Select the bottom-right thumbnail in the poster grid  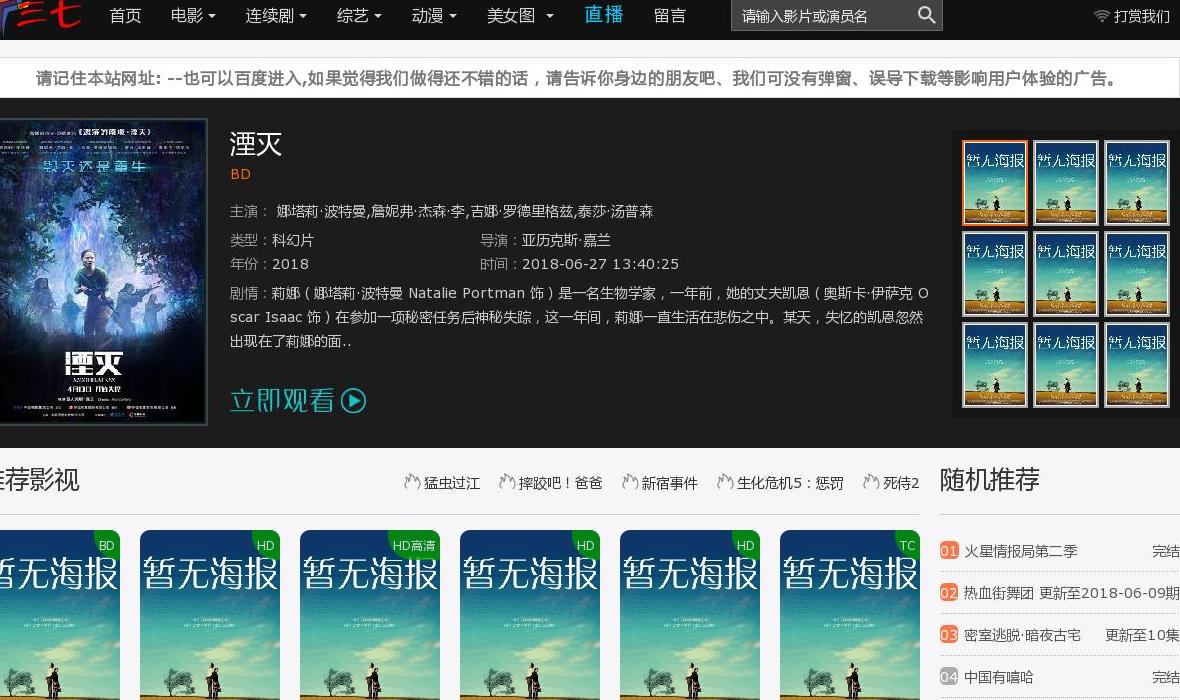[1136, 365]
